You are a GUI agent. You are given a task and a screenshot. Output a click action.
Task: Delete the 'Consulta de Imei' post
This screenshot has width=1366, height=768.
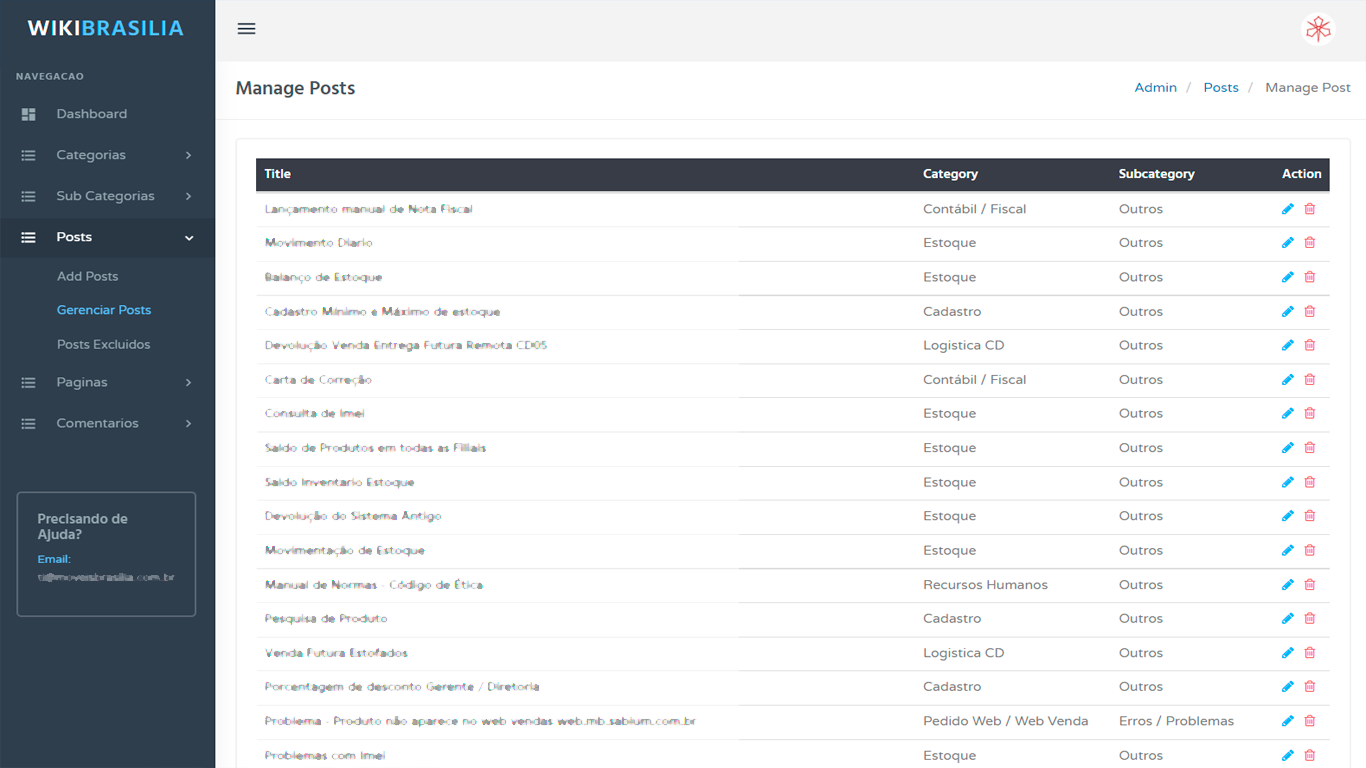pyautogui.click(x=1310, y=414)
